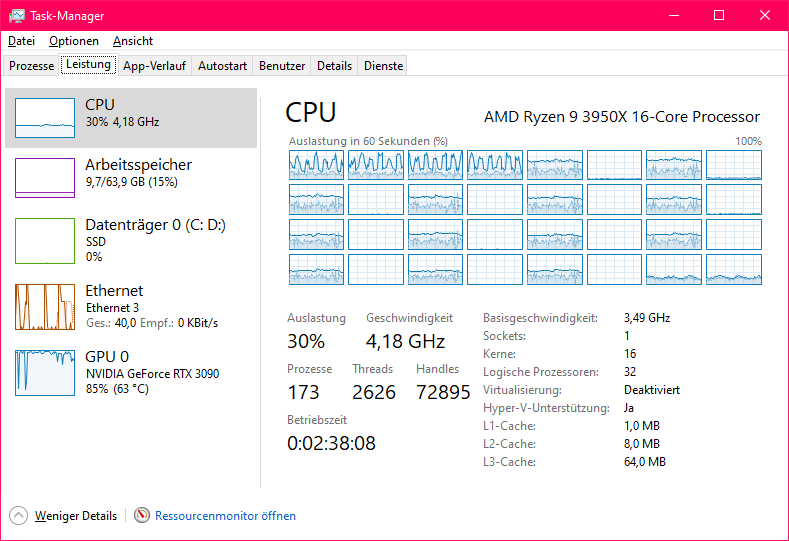Screen dimensions: 789x541
Task: Open the Ansicht menu
Action: [133, 41]
